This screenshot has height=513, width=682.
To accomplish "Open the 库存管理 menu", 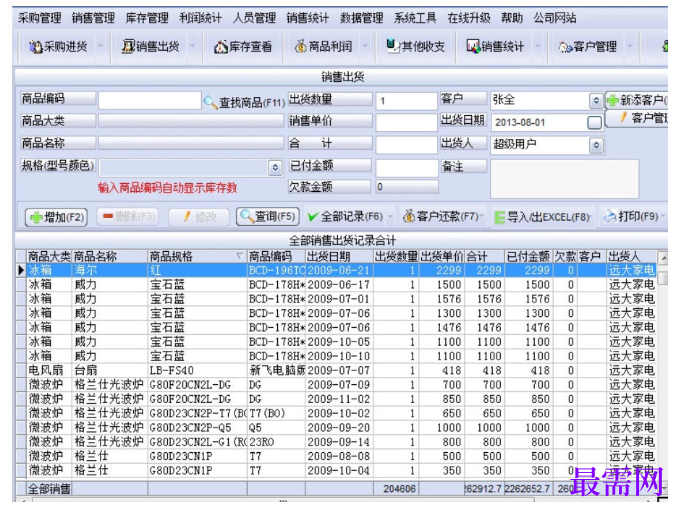I will 147,18.
